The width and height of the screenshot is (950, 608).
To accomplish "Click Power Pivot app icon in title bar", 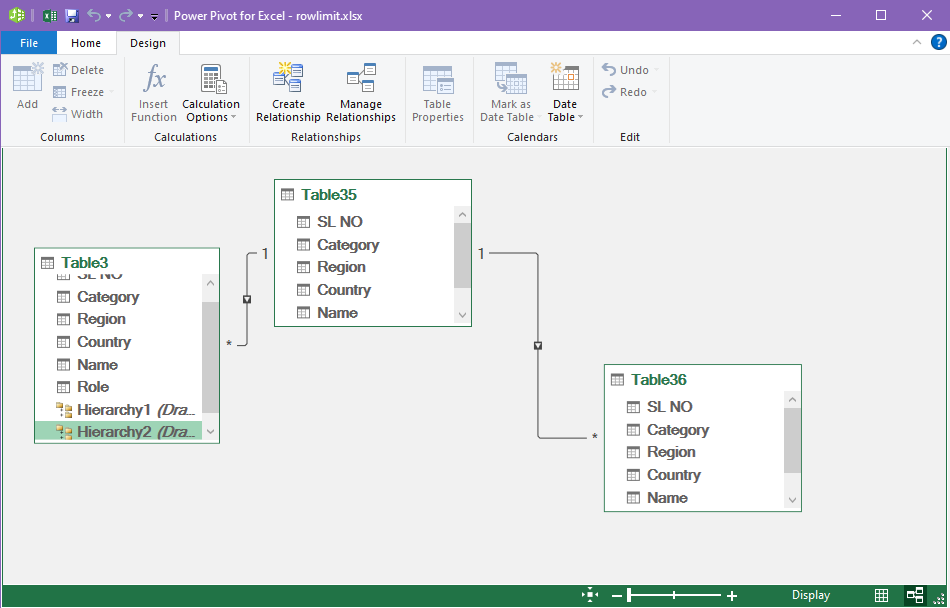I will [x=16, y=15].
